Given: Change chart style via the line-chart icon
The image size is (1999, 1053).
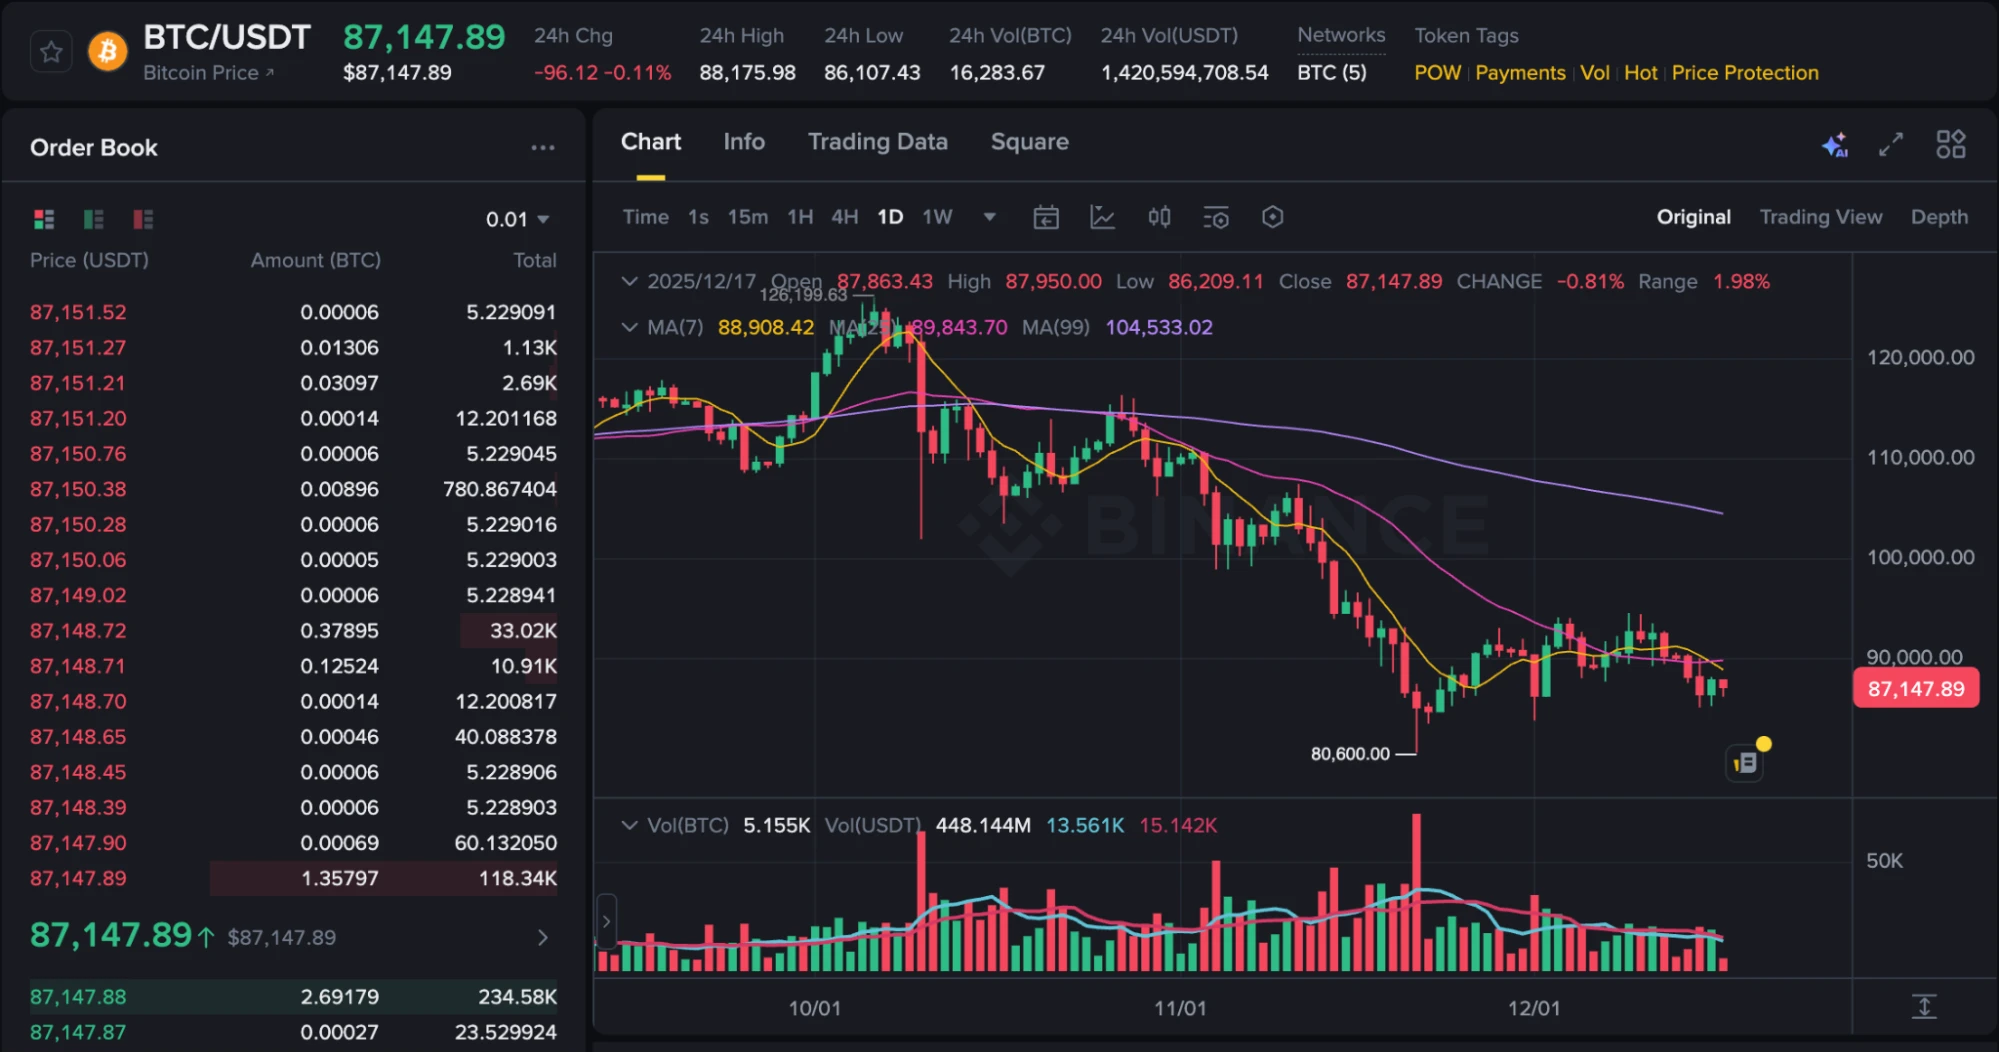Looking at the screenshot, I should point(1101,217).
